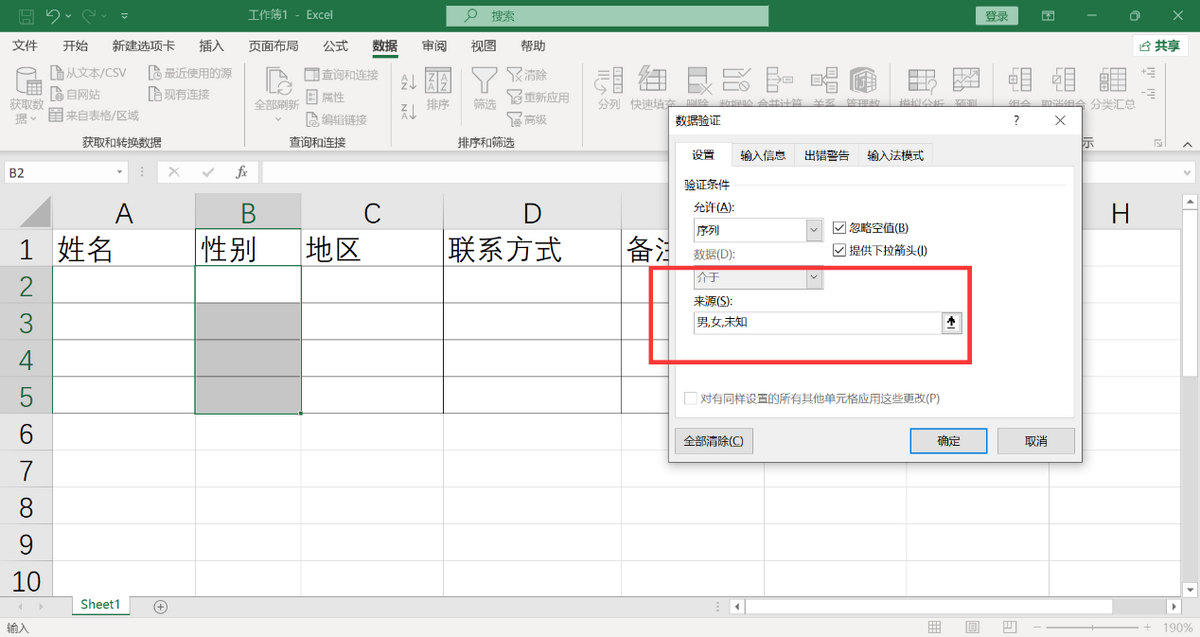Image resolution: width=1200 pixels, height=637 pixels.
Task: Open Recent Sources (最近使用的源)
Action: coord(190,73)
